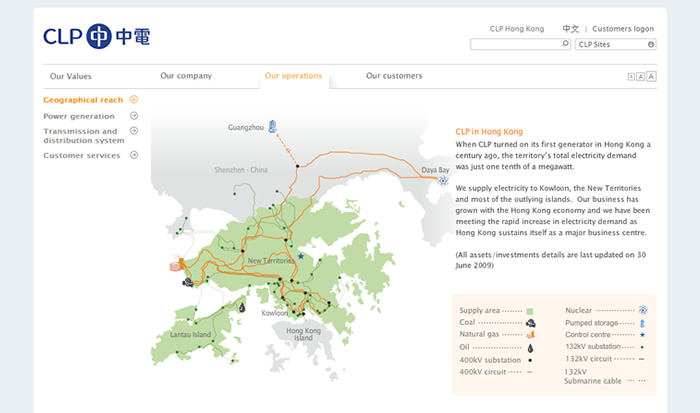700x413 pixels.
Task: Click the coal plant icon on map
Action: [187, 283]
